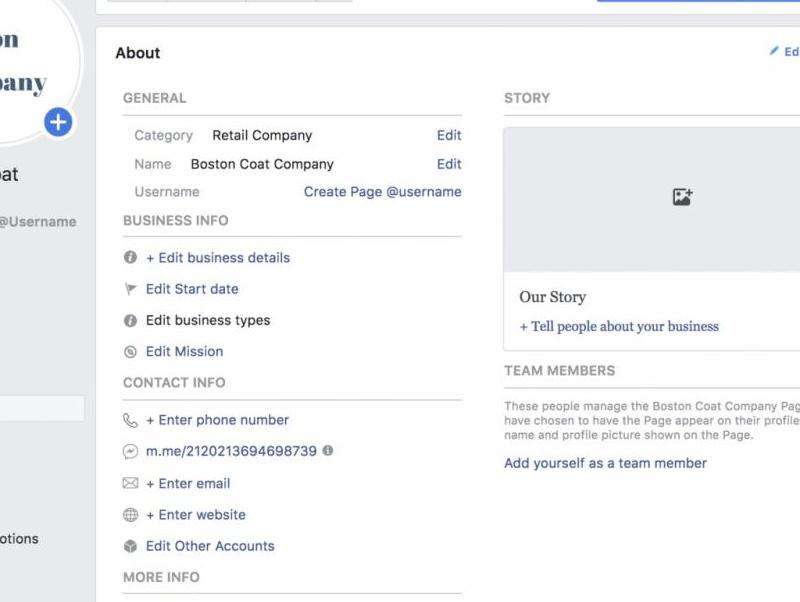Click the info icon beside Edit business types
This screenshot has height=602, width=800.
tap(130, 320)
